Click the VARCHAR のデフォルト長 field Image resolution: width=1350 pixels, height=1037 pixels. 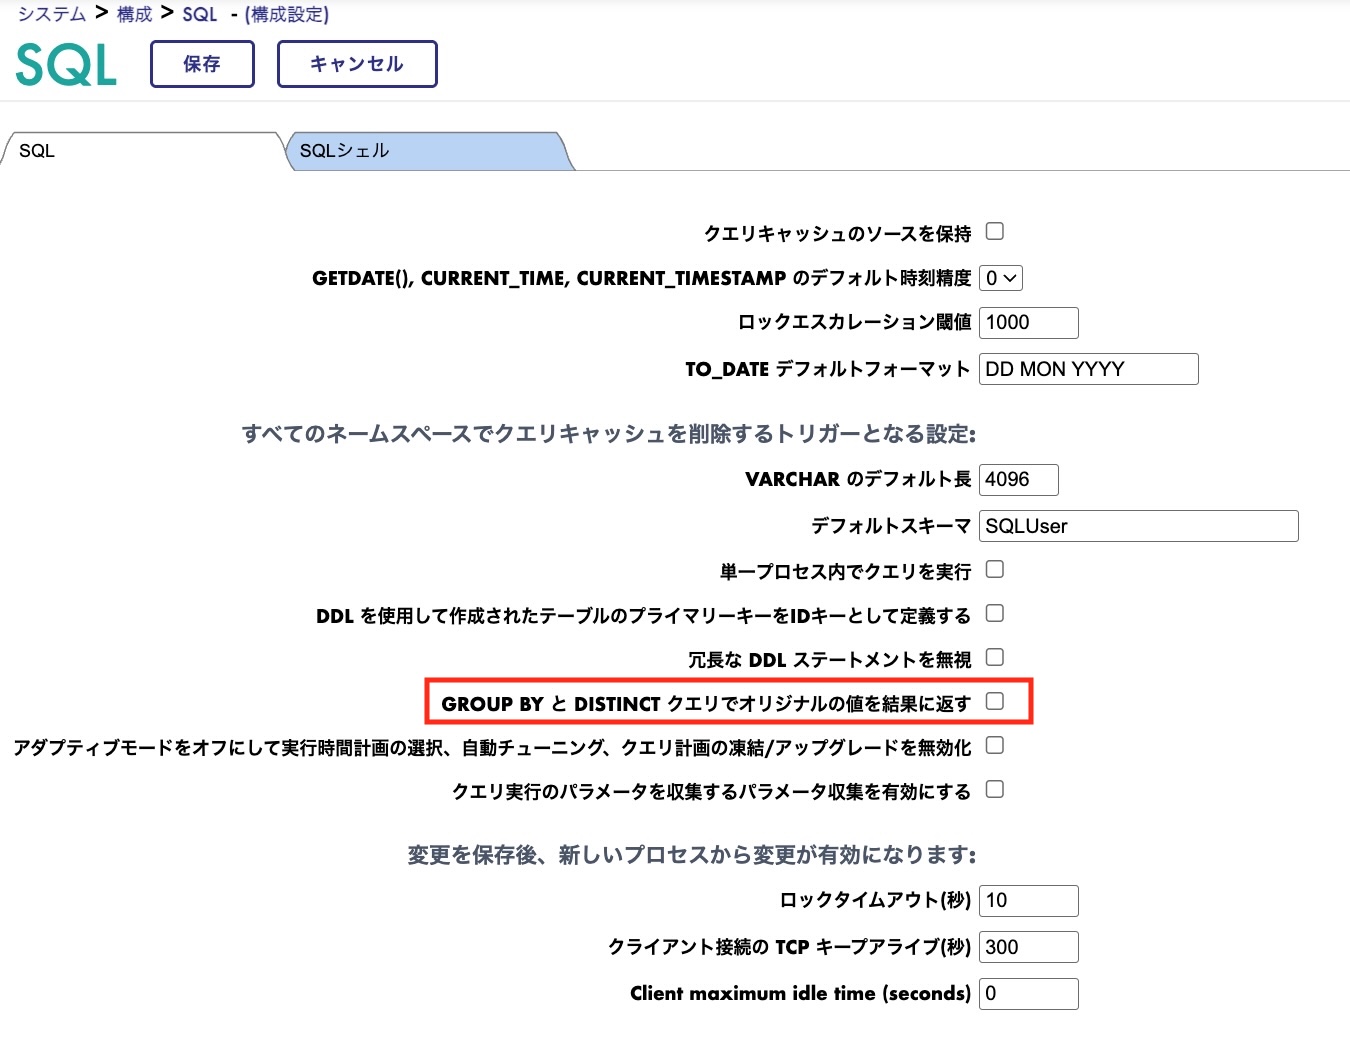[1018, 480]
